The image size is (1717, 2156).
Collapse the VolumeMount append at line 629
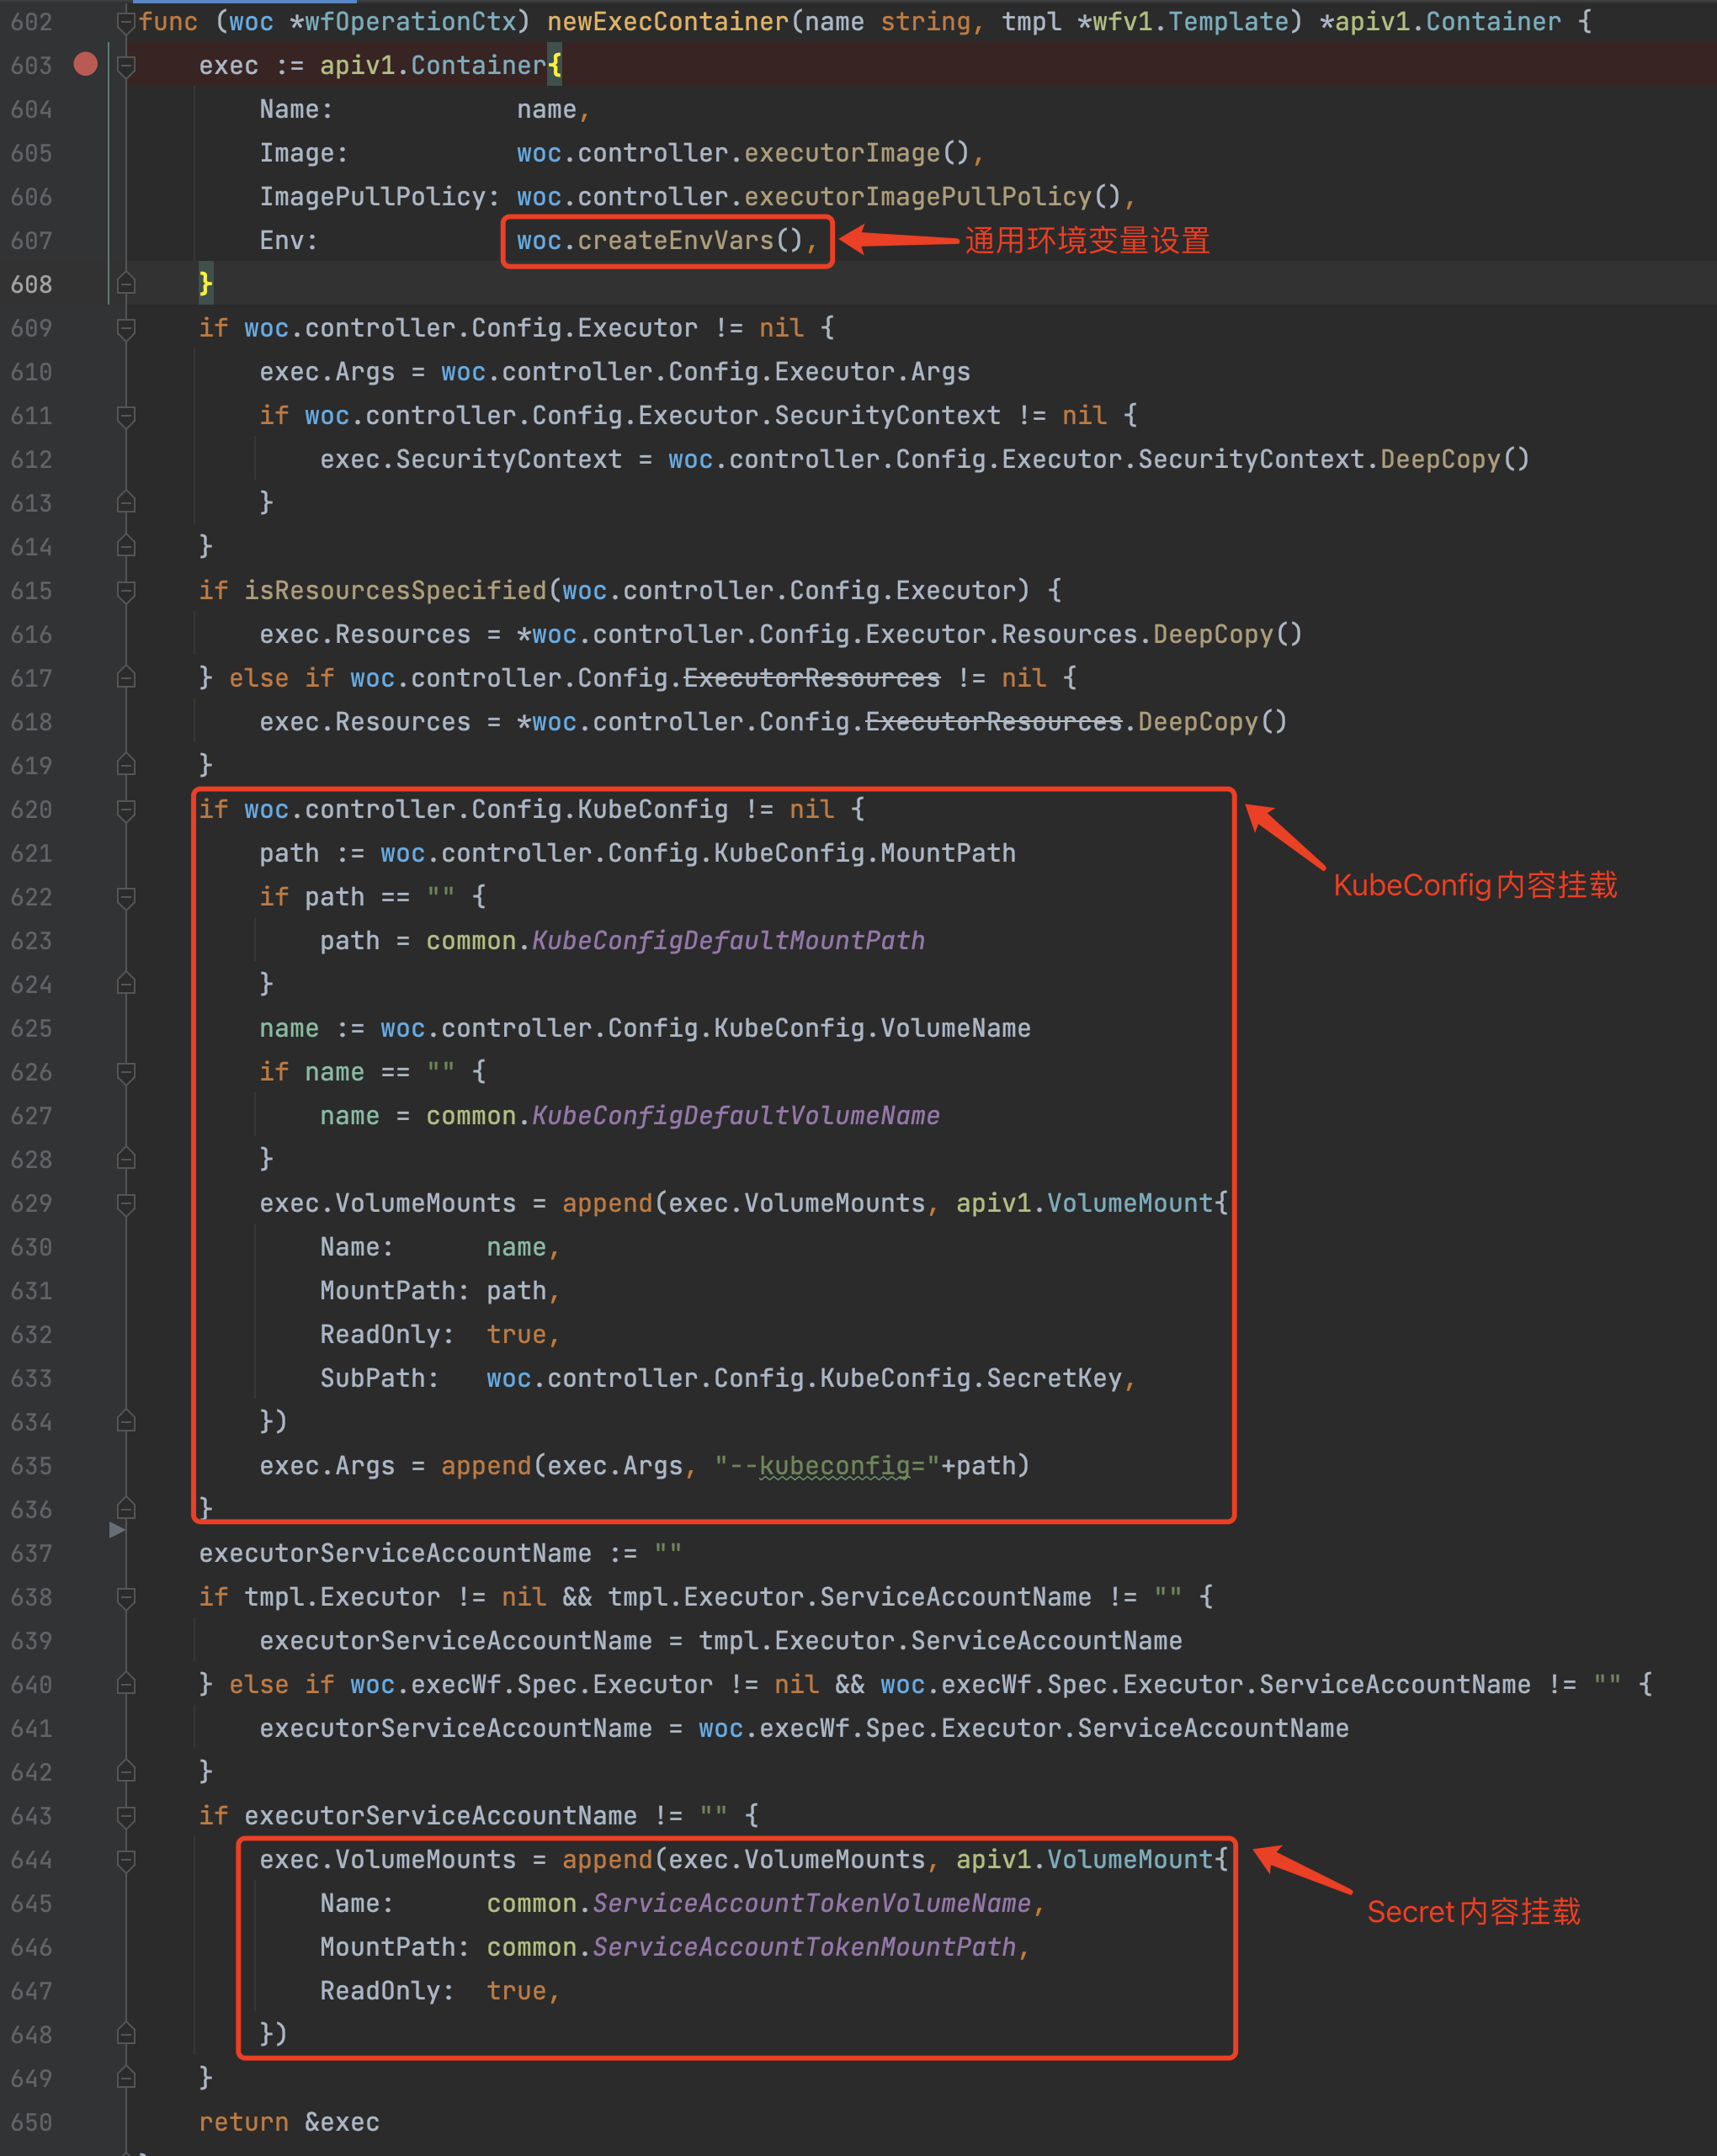(126, 1204)
